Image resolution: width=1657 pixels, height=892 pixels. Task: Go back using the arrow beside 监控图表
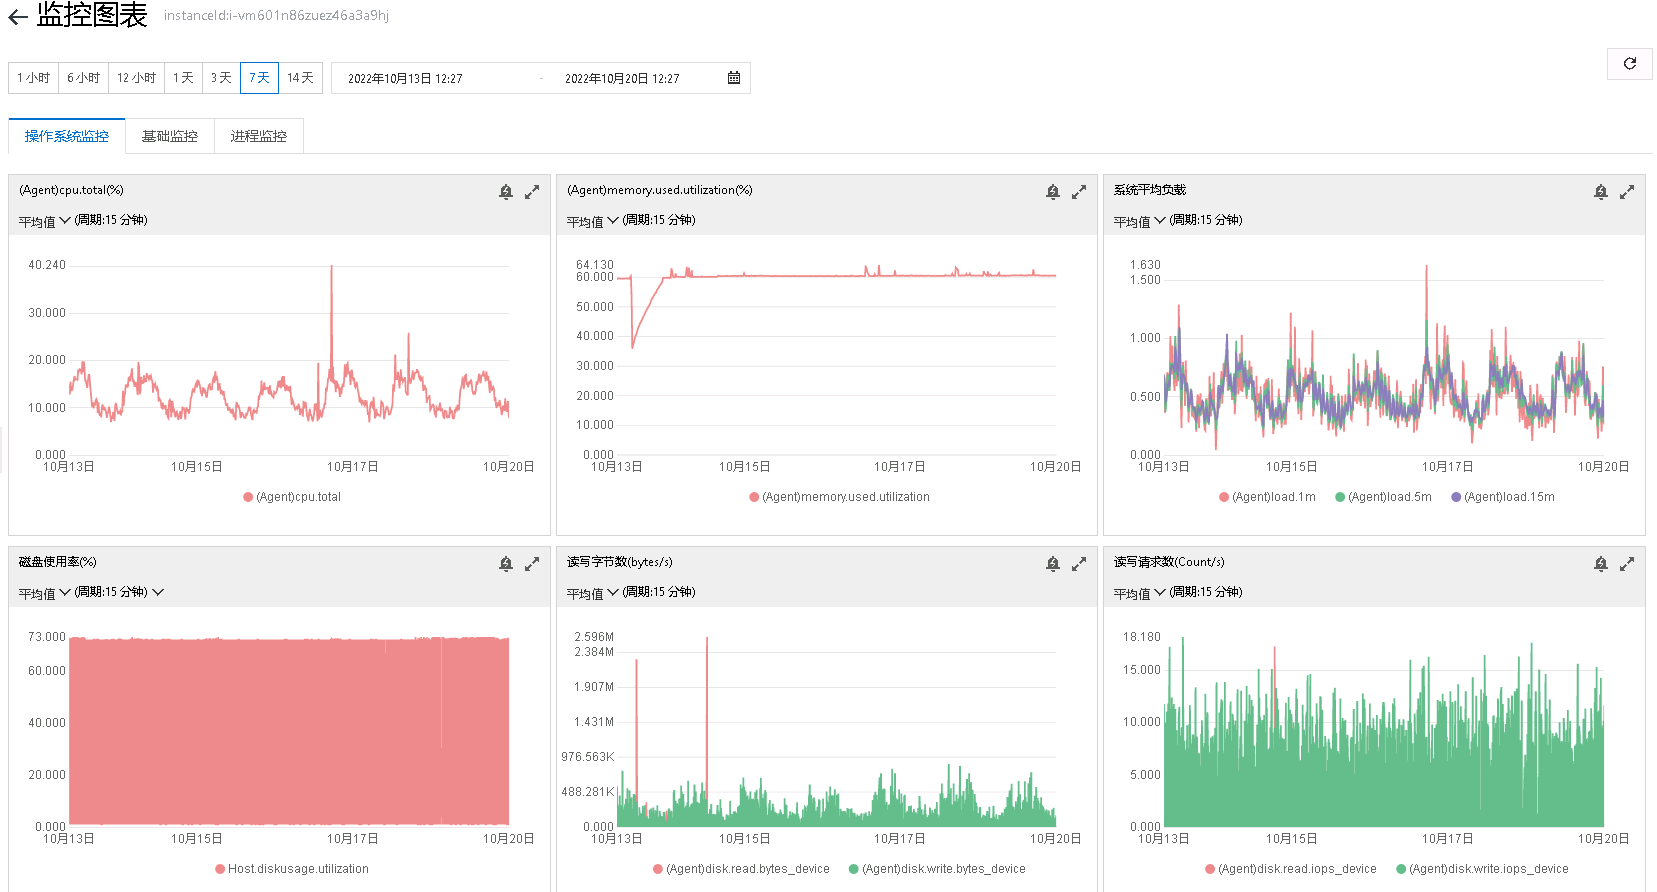[x=17, y=16]
